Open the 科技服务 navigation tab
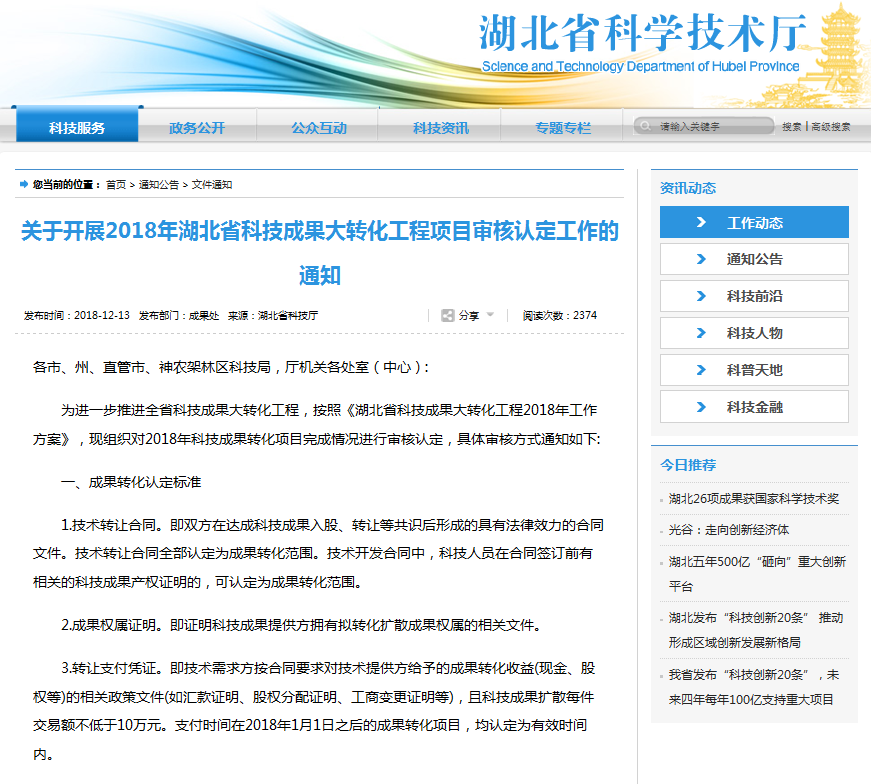The width and height of the screenshot is (871, 784). point(77,125)
